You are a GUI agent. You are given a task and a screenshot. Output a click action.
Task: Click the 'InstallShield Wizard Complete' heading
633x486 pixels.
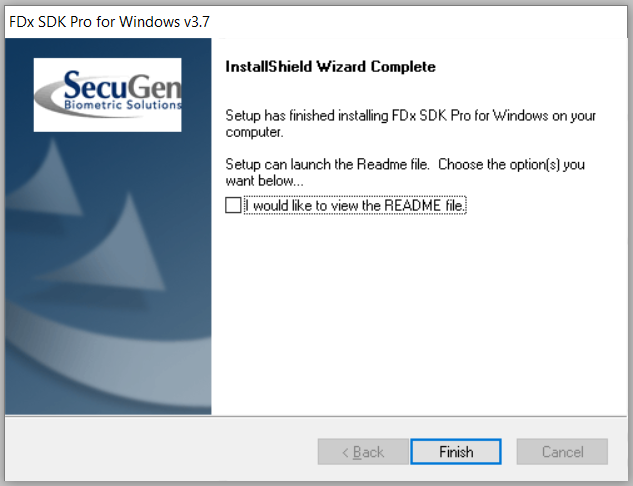click(x=330, y=67)
